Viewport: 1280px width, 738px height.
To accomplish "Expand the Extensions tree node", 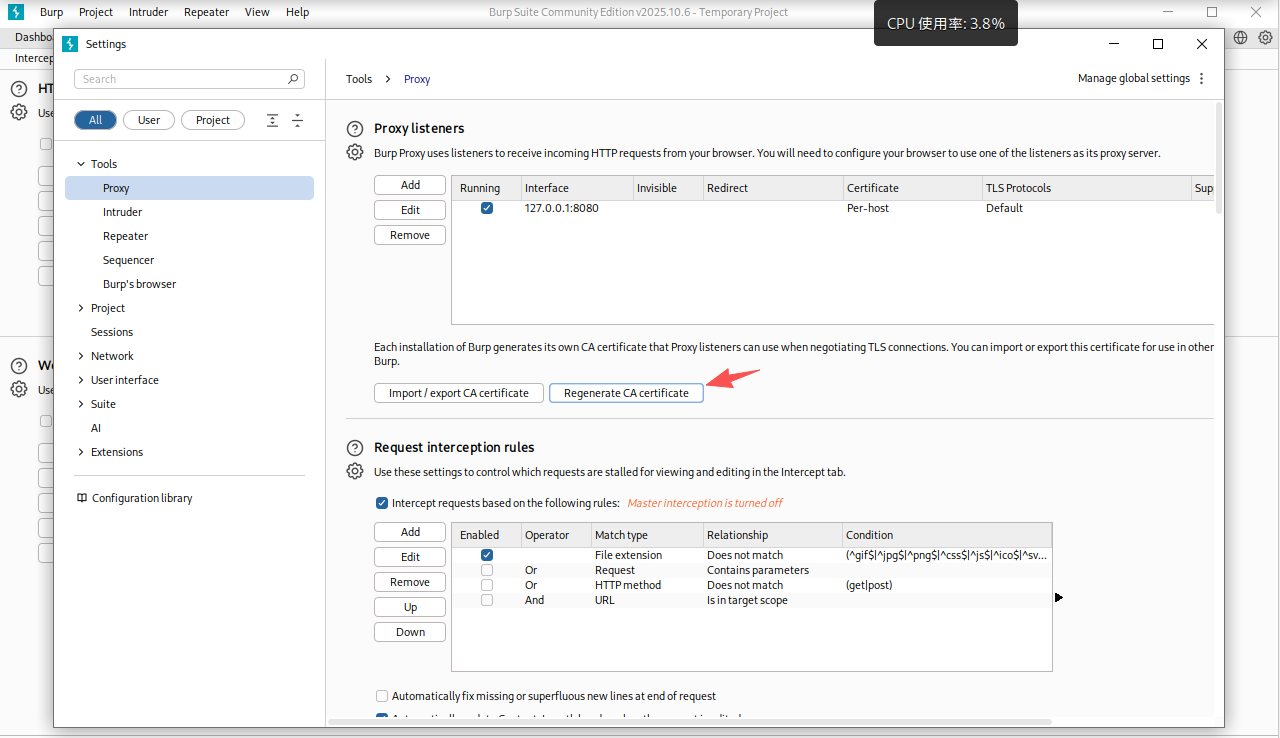I will click(x=81, y=452).
